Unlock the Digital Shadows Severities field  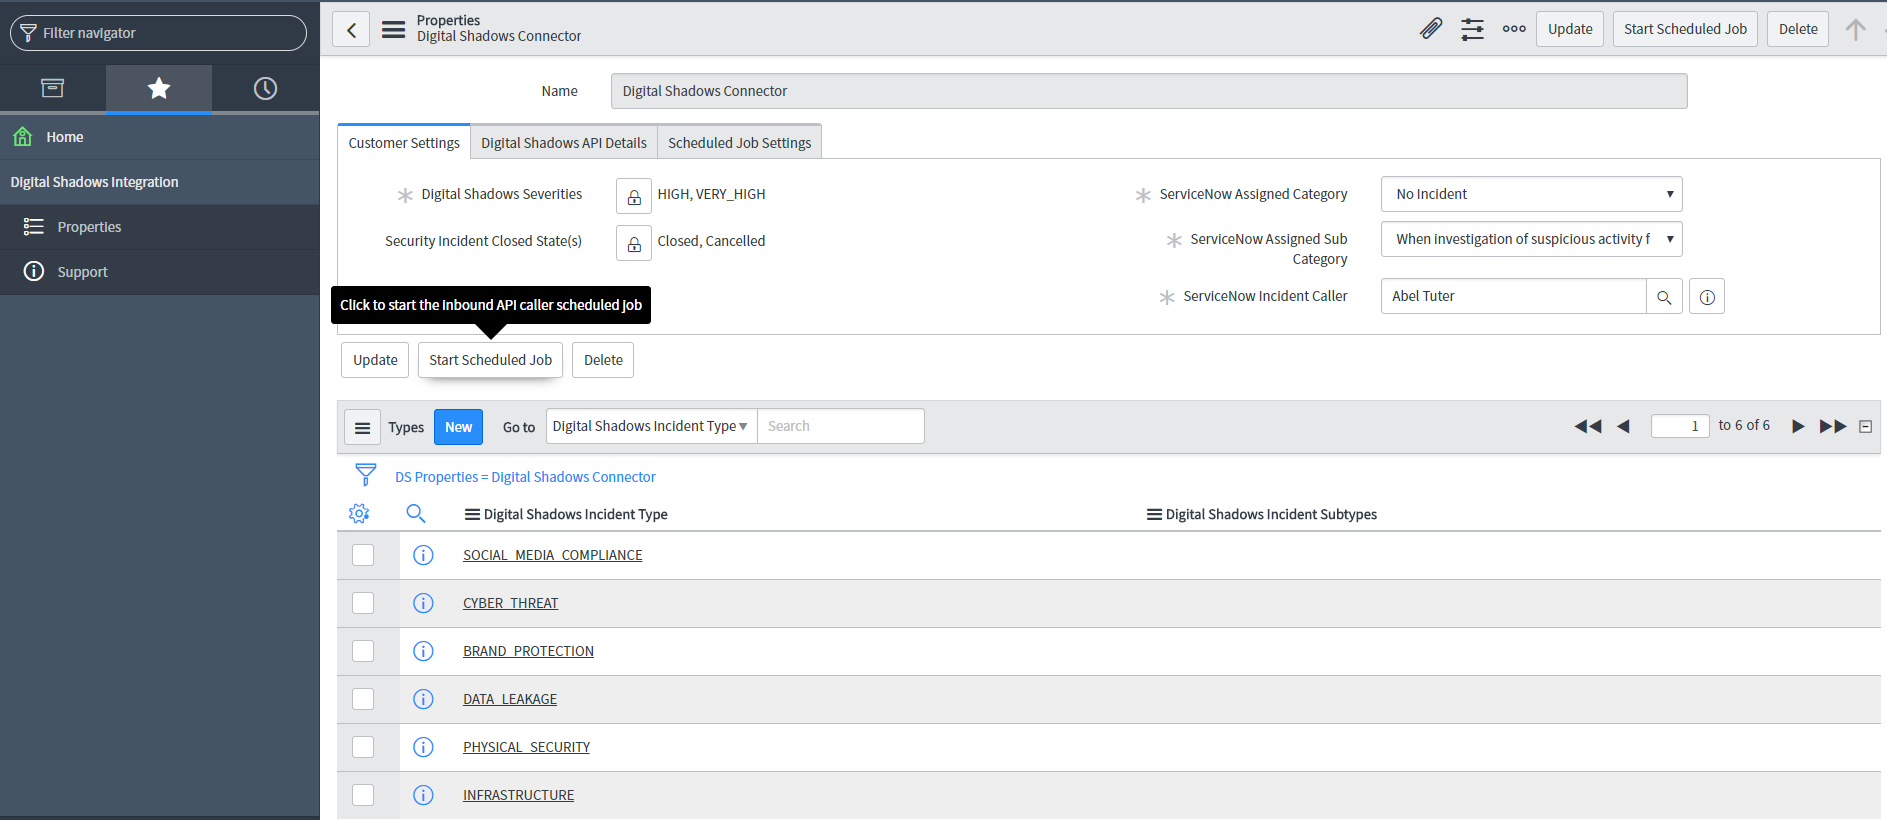634,196
